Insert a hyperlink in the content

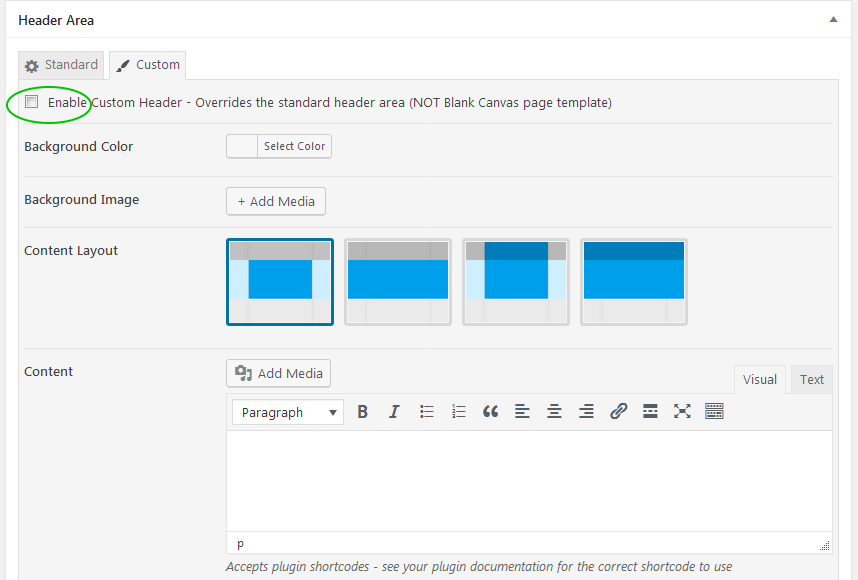pyautogui.click(x=618, y=411)
